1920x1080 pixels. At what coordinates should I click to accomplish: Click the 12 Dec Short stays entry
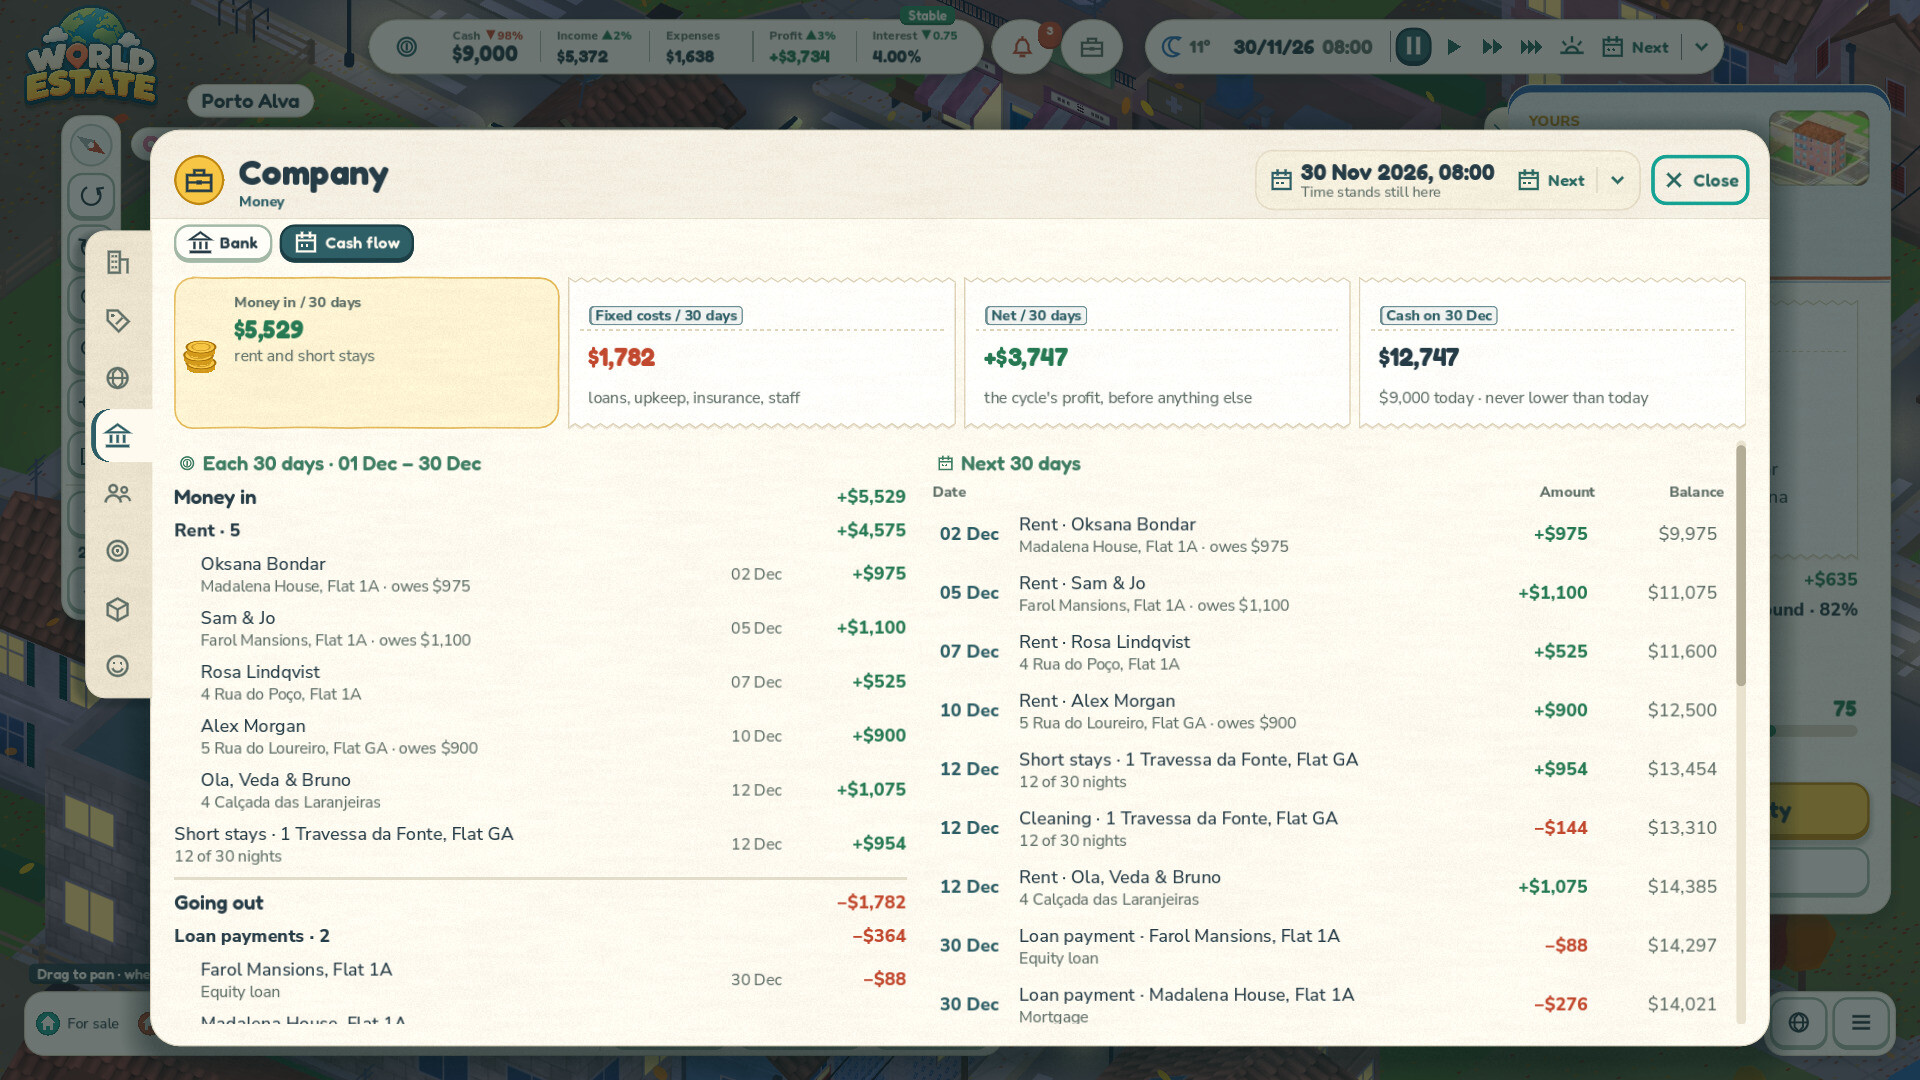[x=1328, y=769]
